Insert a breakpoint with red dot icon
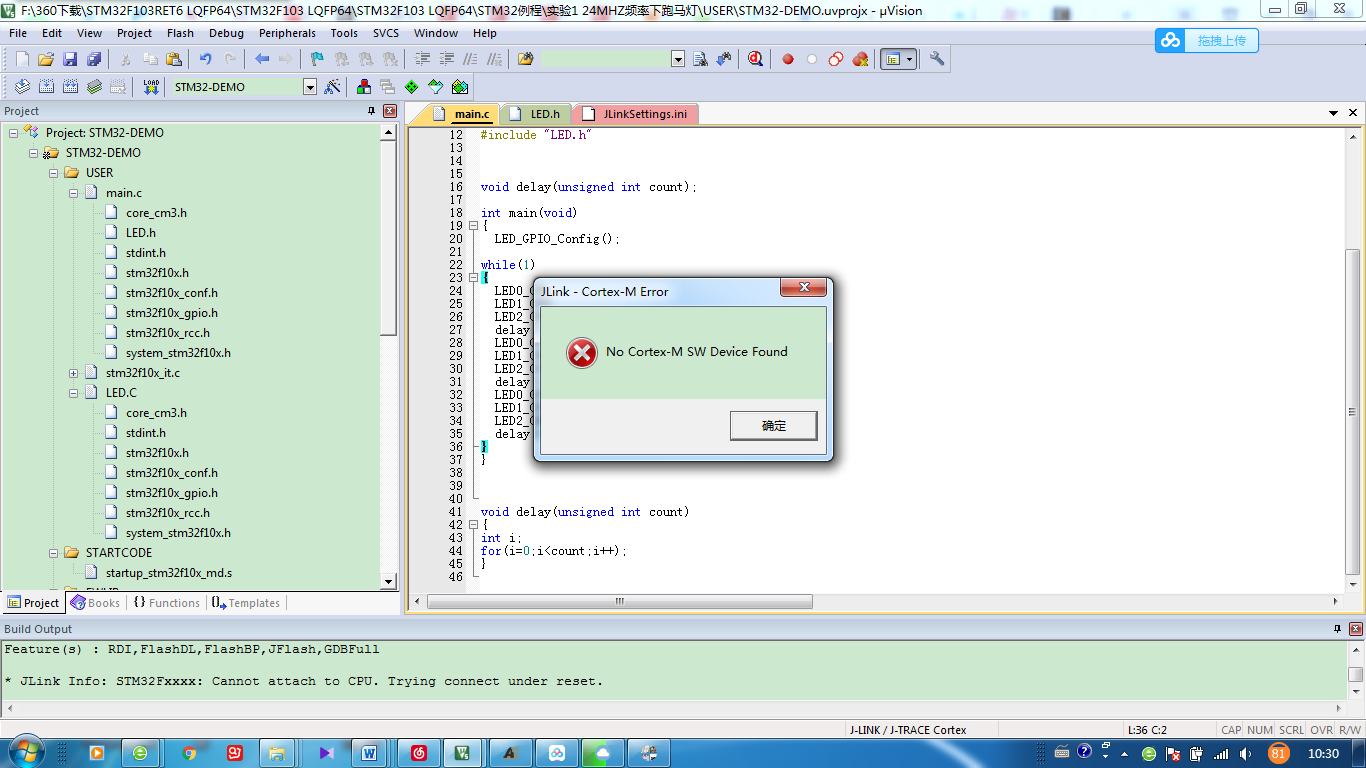This screenshot has height=768, width=1366. coord(788,59)
